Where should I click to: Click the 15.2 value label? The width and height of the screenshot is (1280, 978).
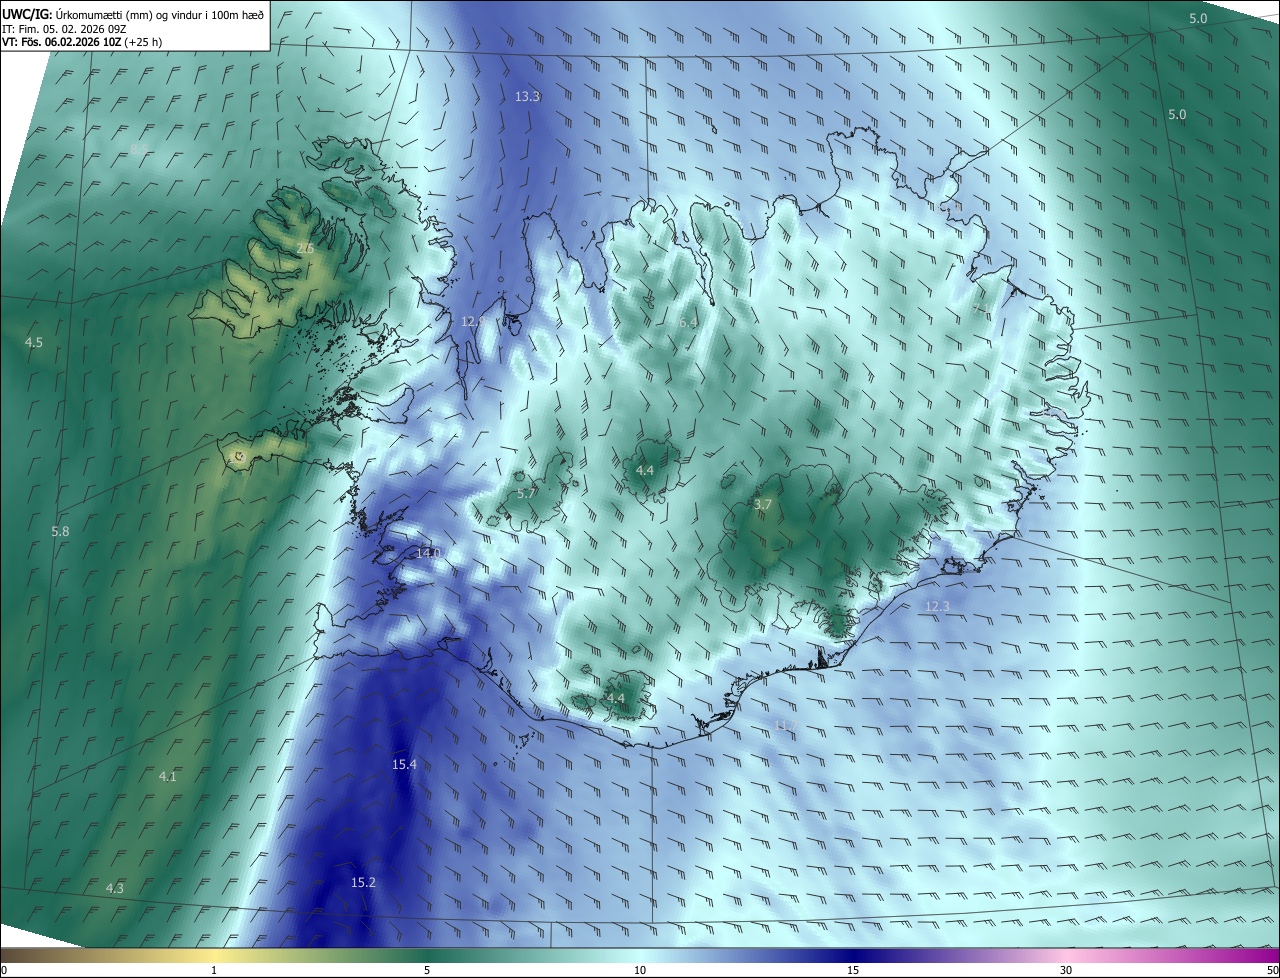[x=363, y=882]
